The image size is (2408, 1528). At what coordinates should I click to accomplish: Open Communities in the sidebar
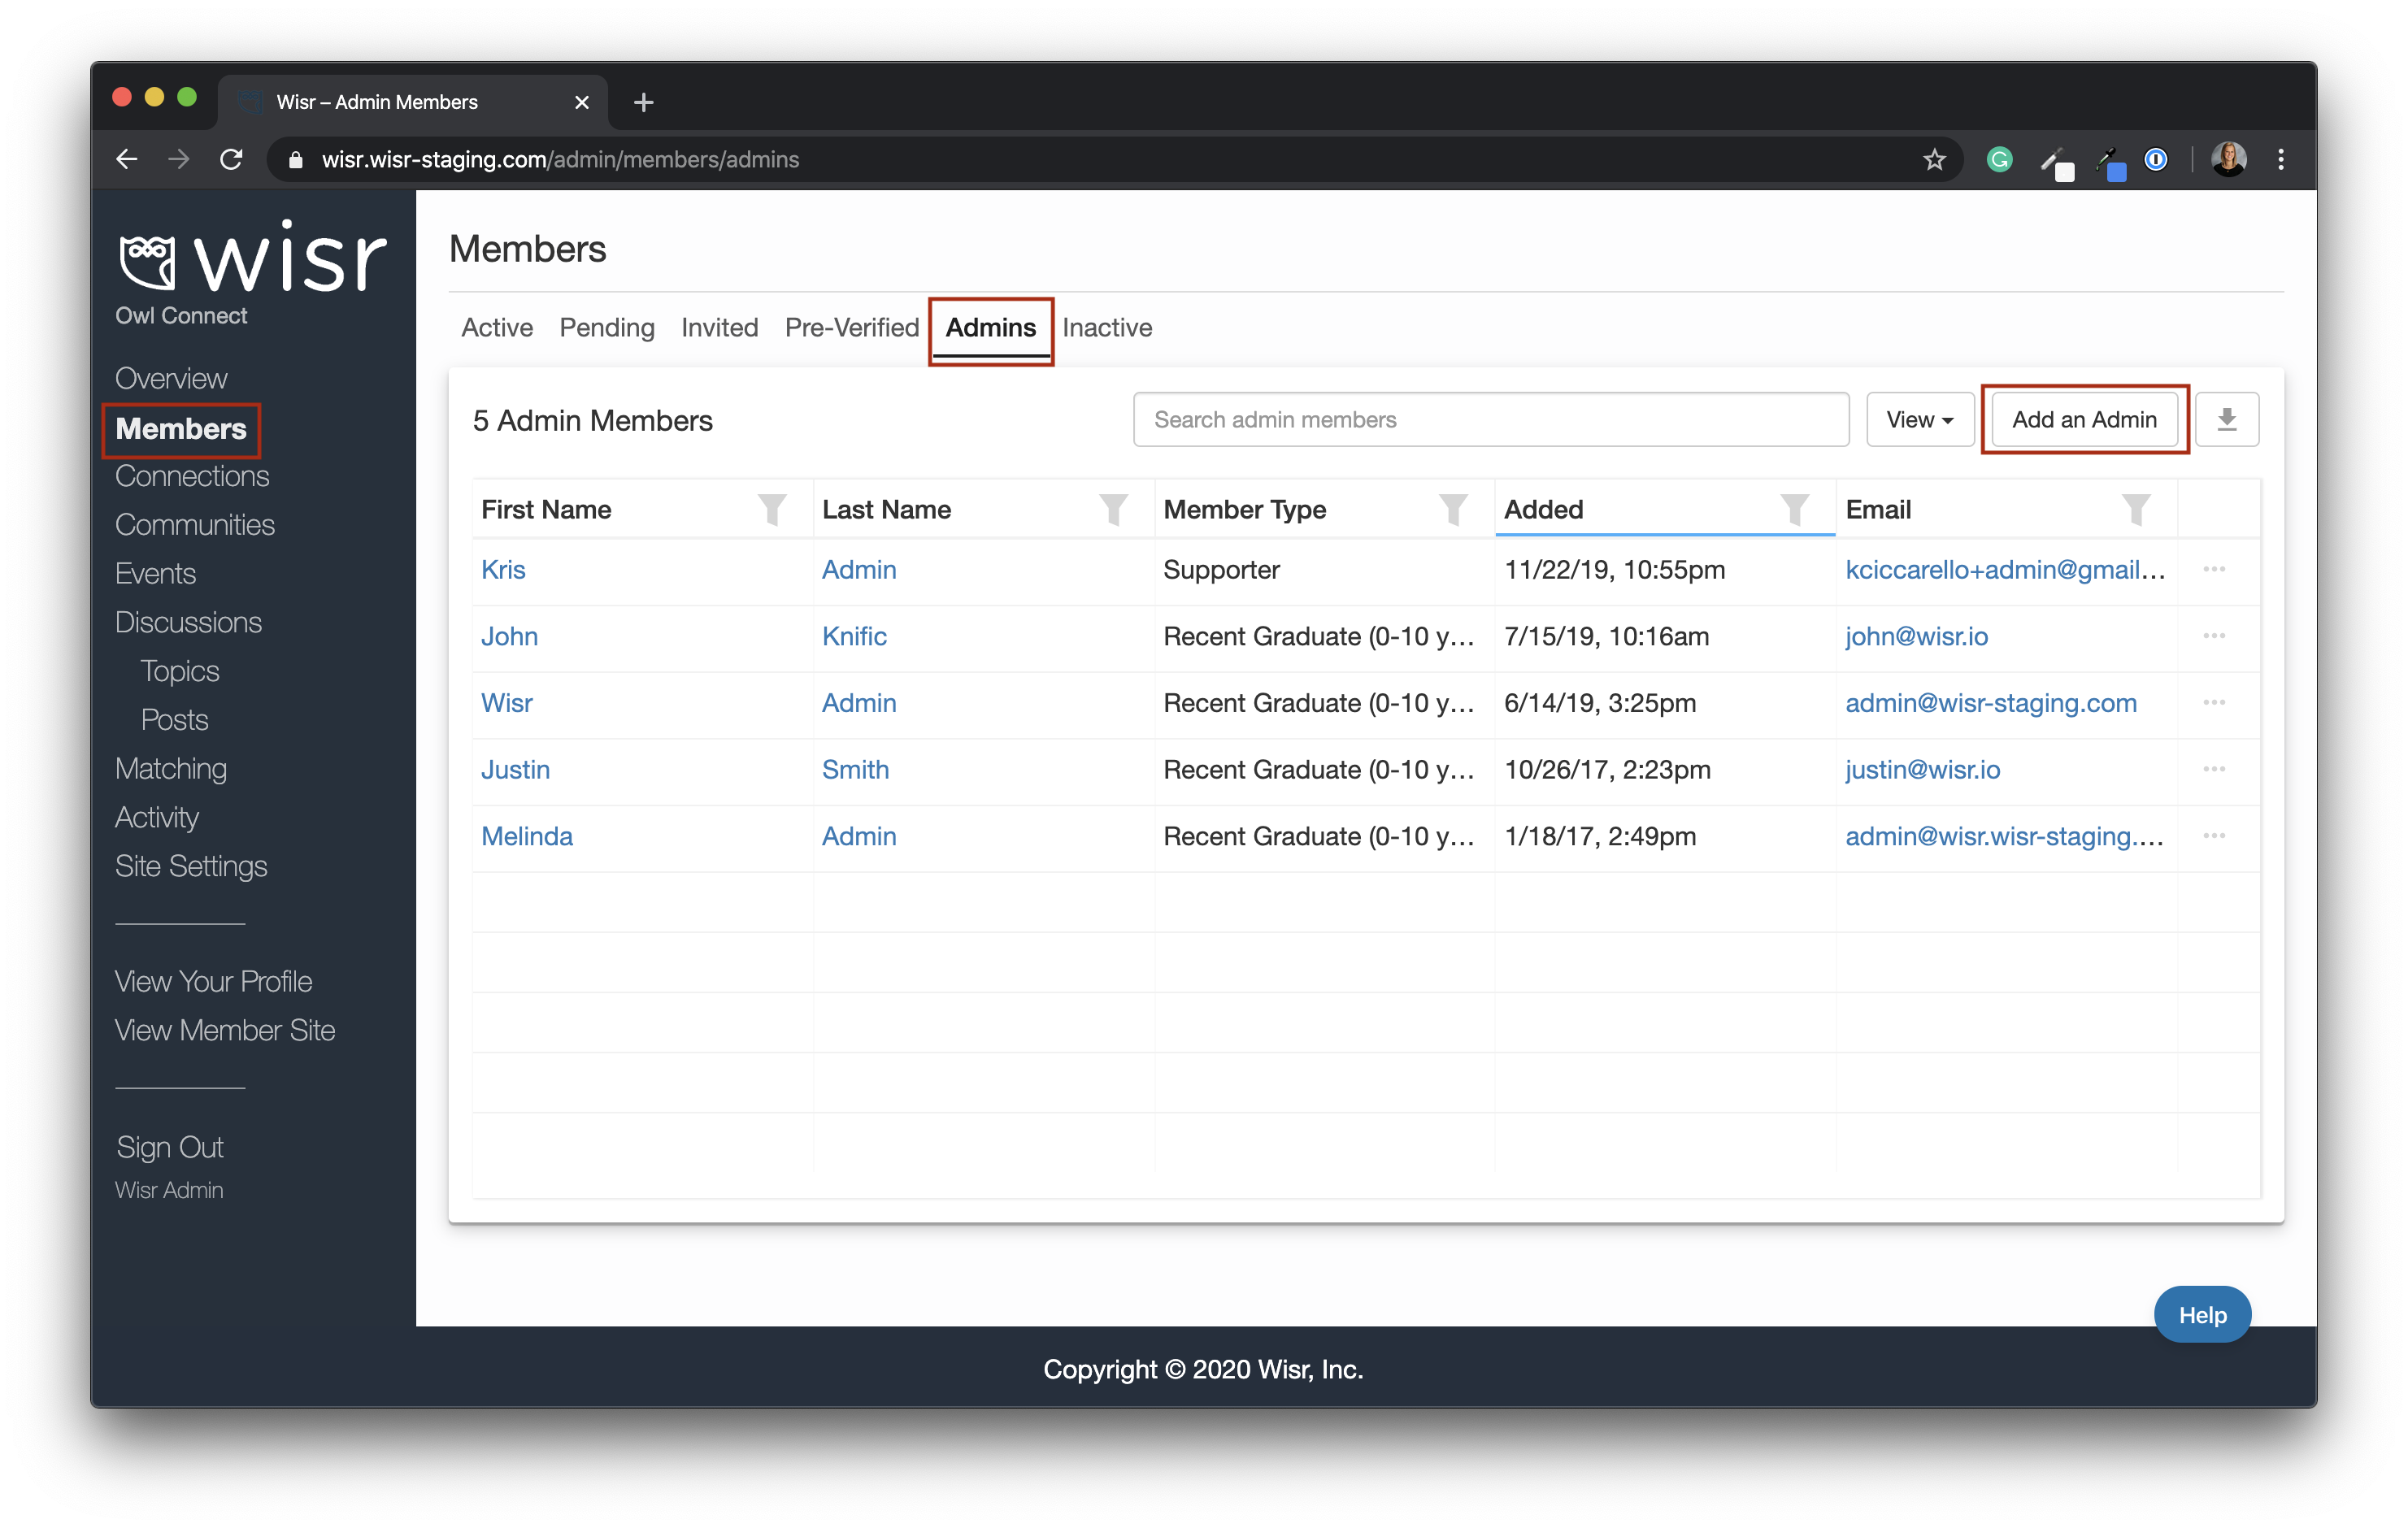click(x=195, y=526)
